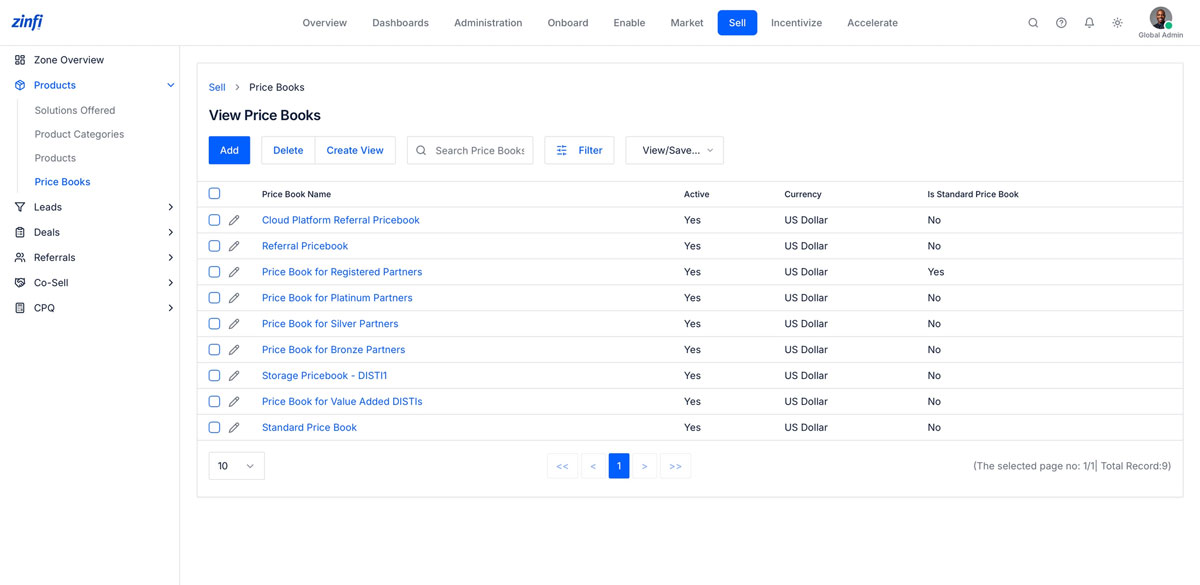Check the Cloud Platform Referral Pricebook checkbox
1200x585 pixels.
[214, 220]
